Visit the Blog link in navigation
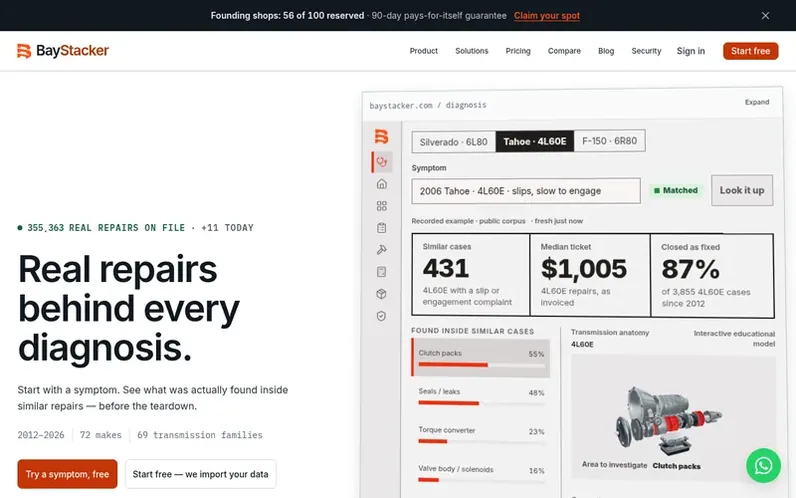 tap(606, 51)
